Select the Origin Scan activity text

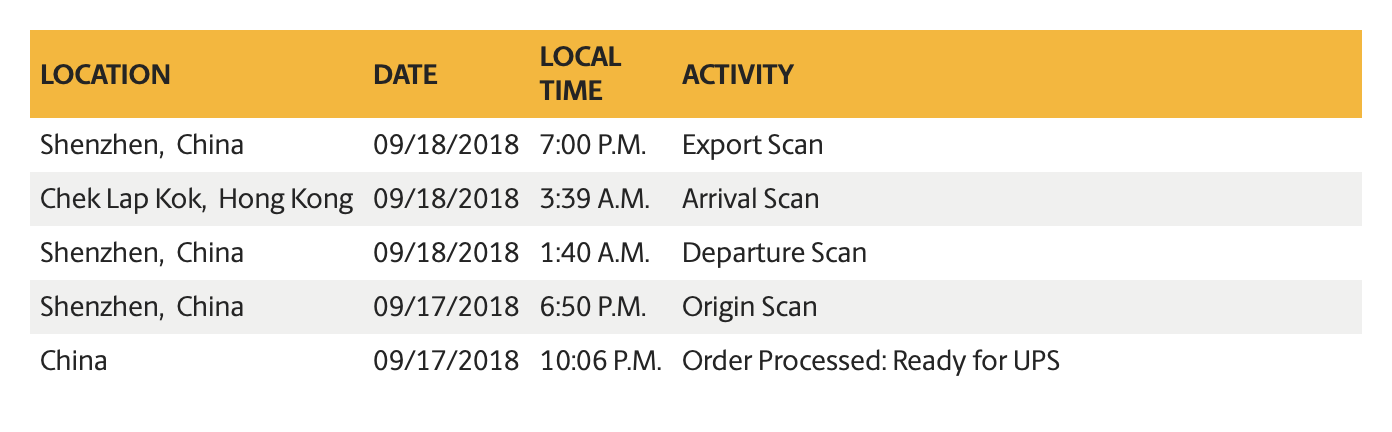pyautogui.click(x=749, y=306)
